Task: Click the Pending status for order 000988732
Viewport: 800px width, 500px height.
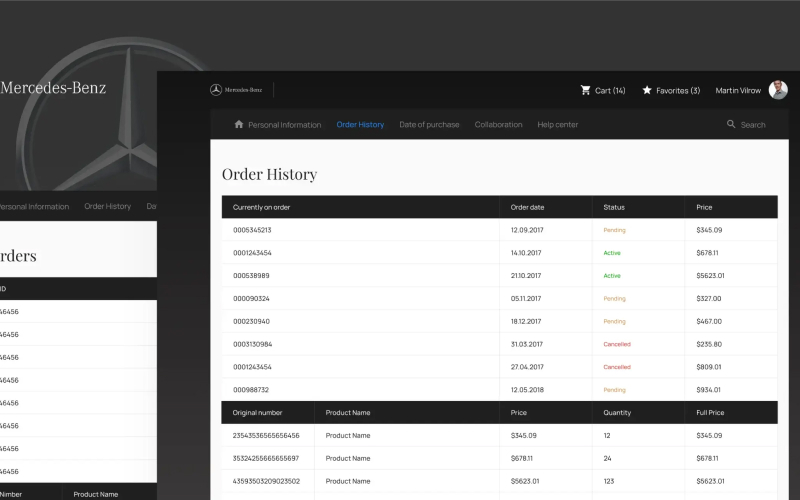Action: point(614,390)
